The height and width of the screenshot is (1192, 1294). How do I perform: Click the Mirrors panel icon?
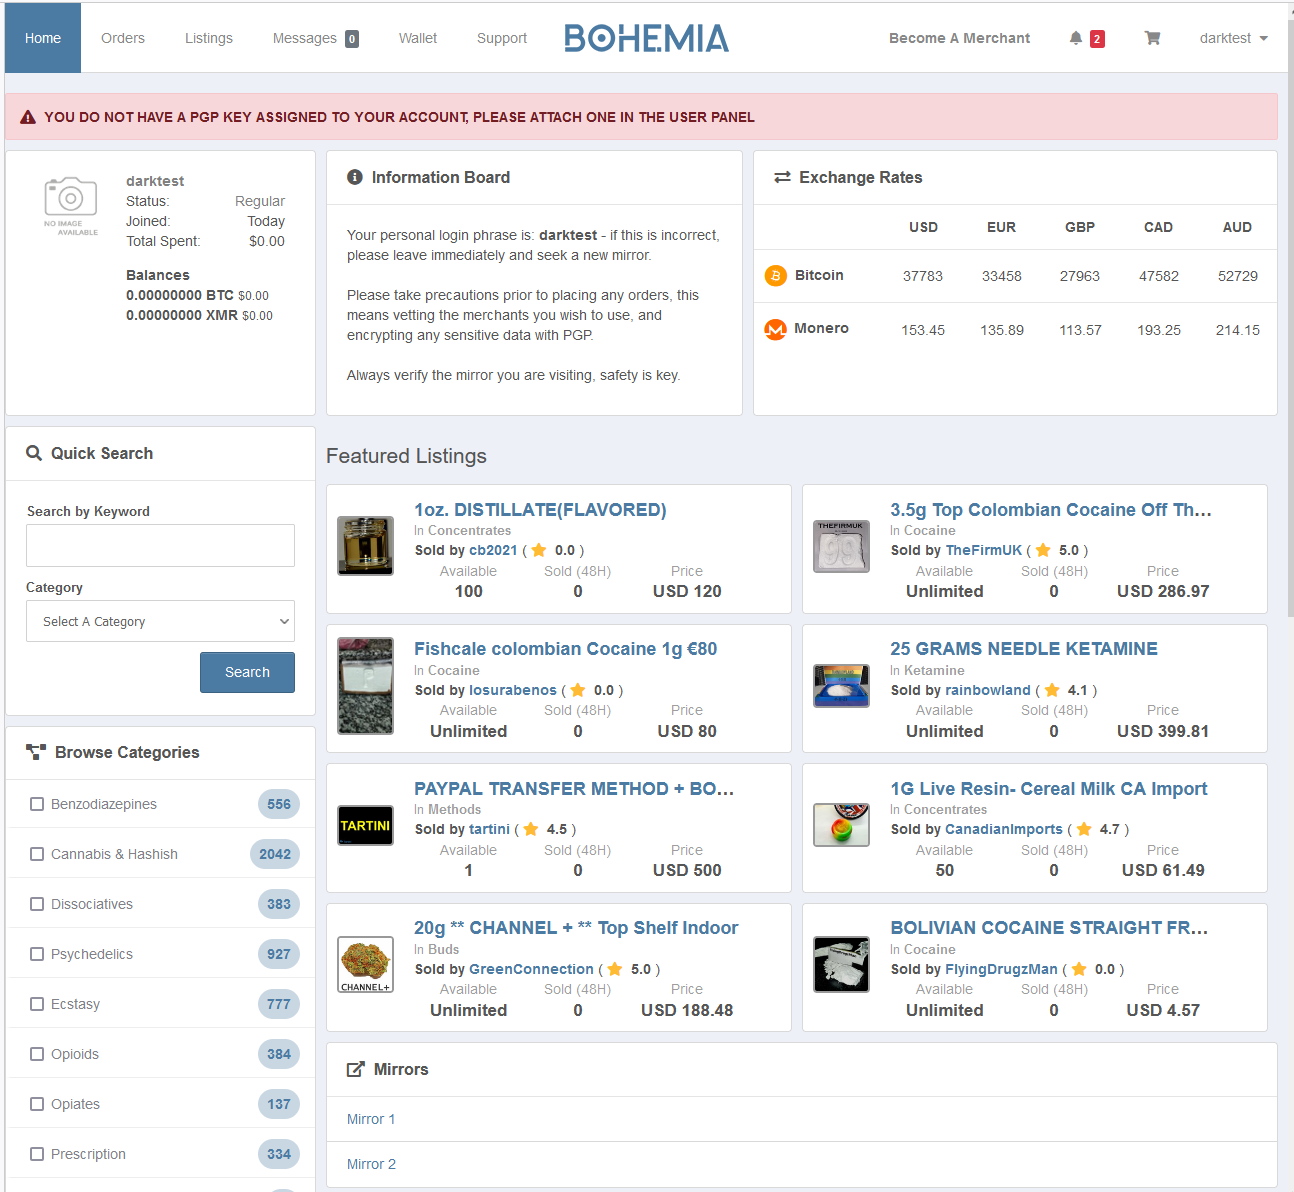pyautogui.click(x=356, y=1068)
